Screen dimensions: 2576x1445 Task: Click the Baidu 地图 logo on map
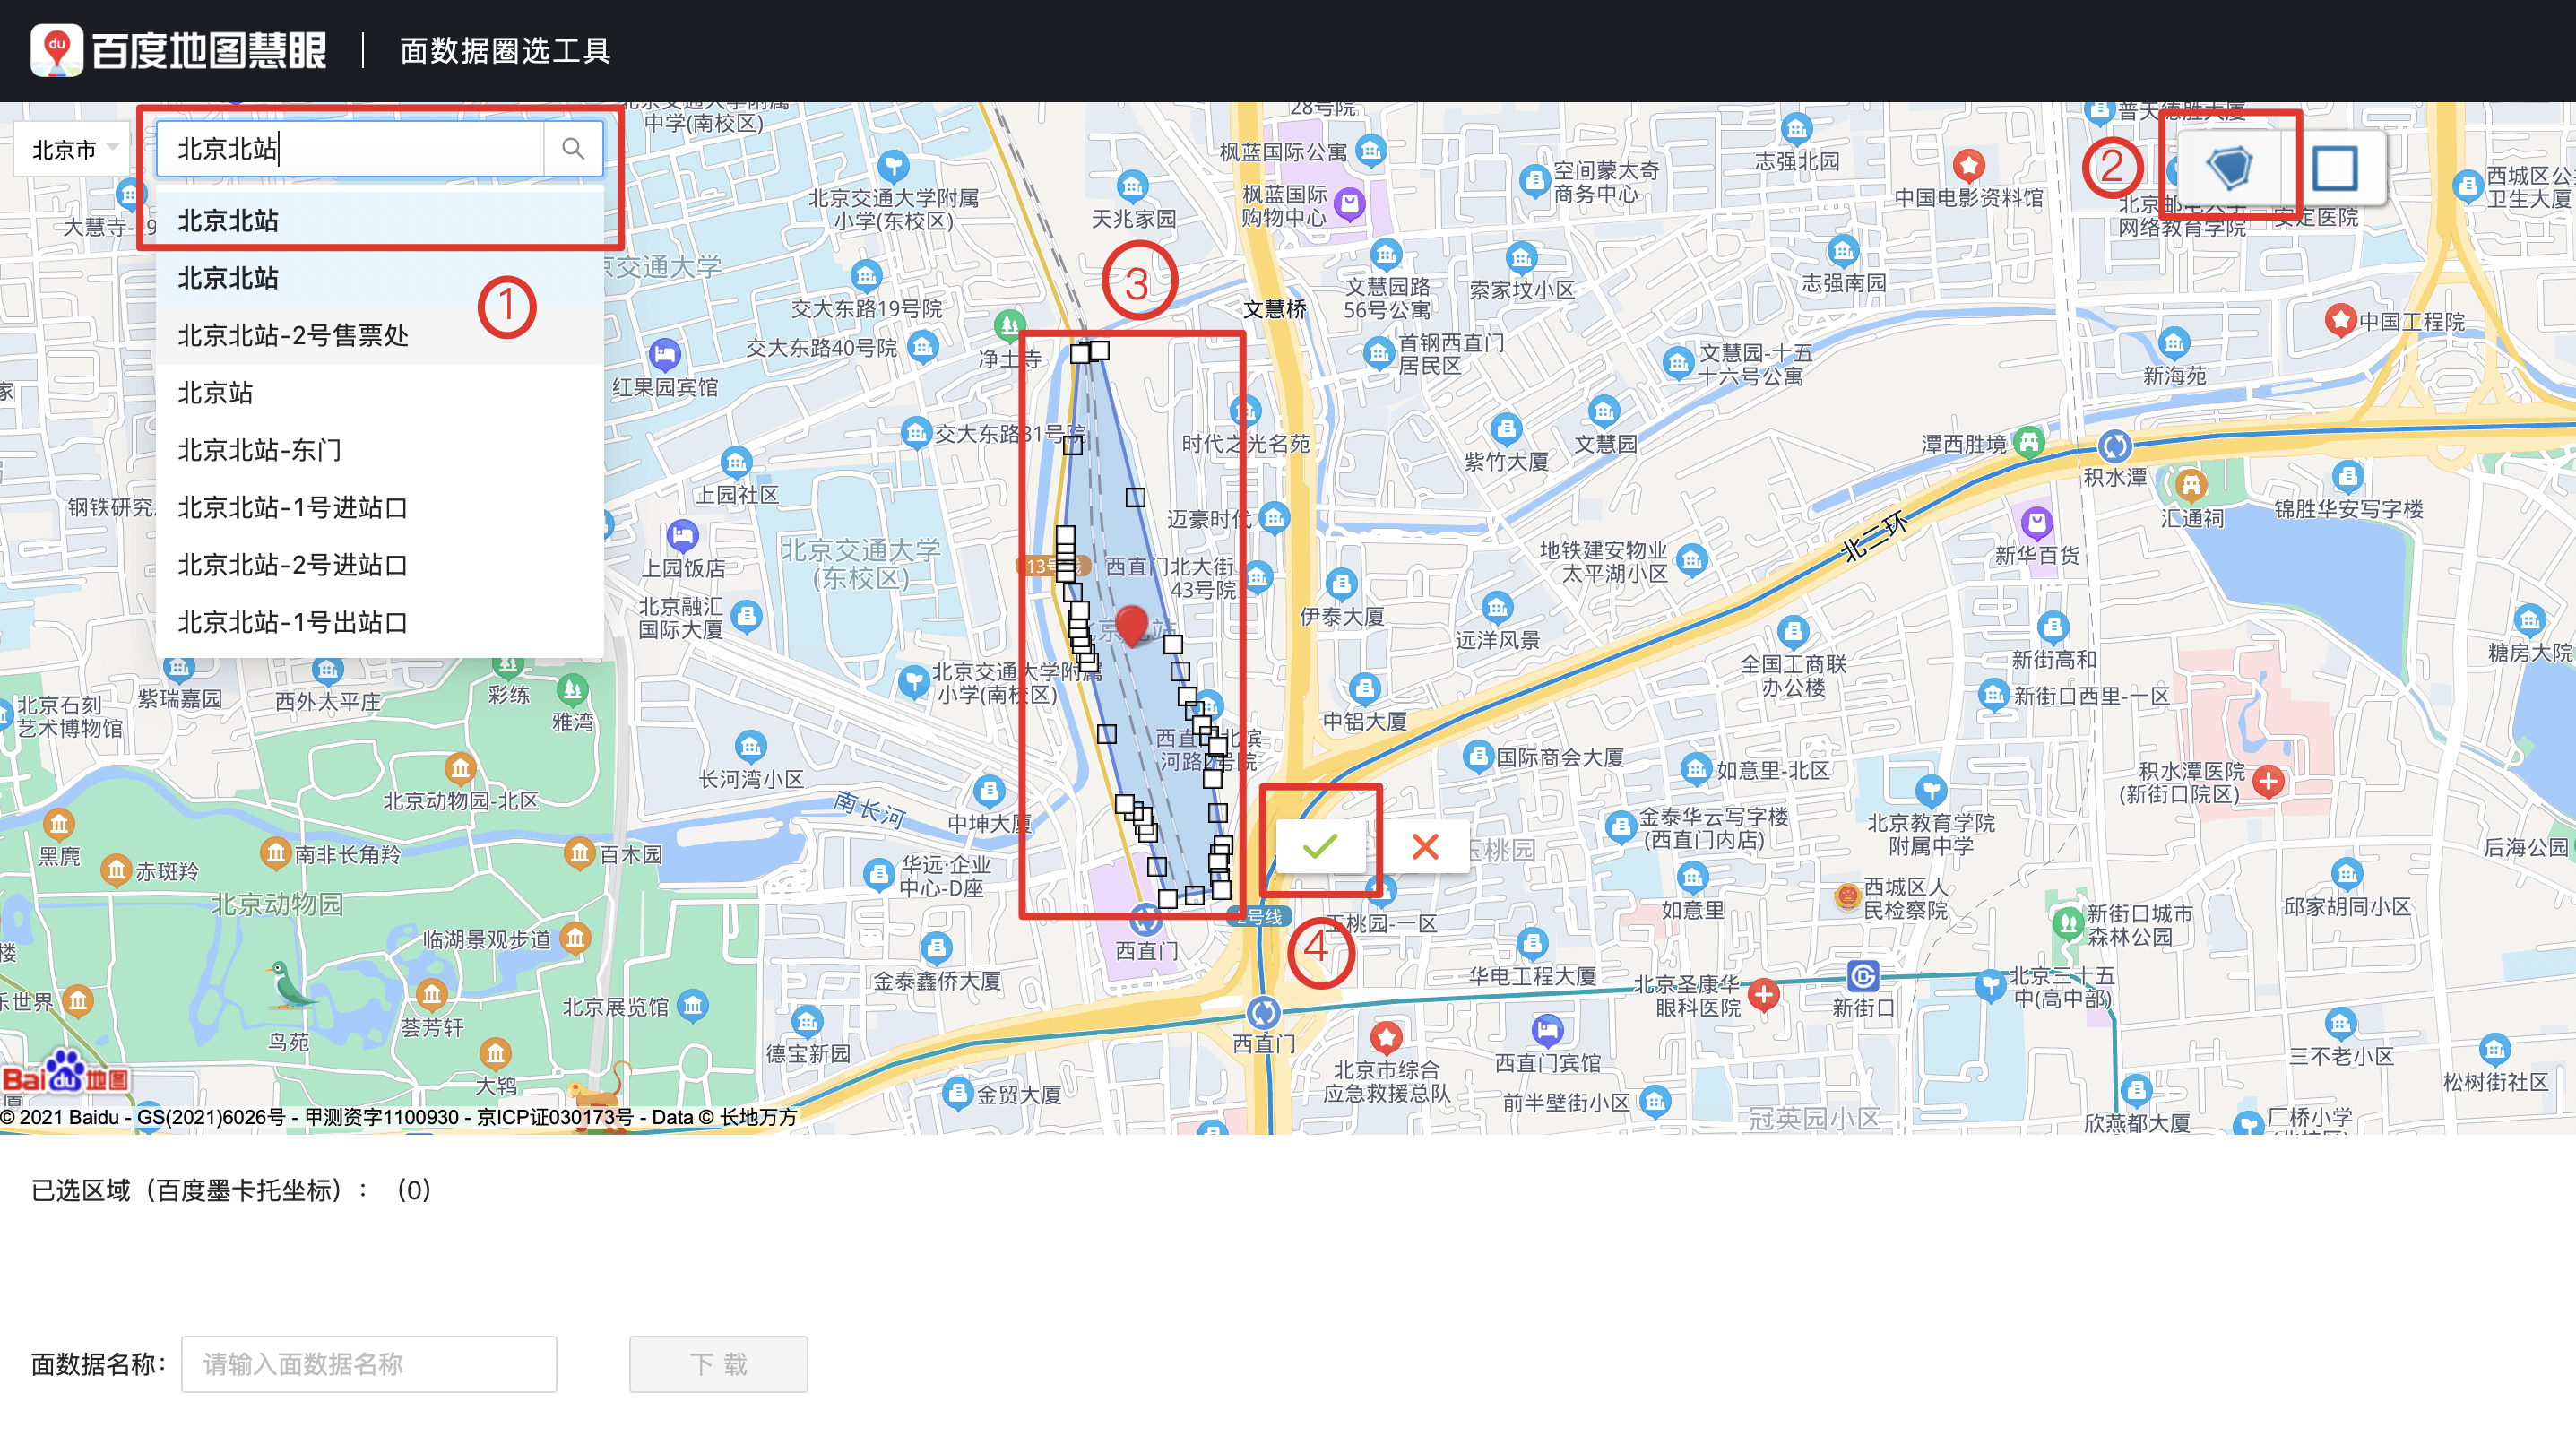click(66, 1073)
